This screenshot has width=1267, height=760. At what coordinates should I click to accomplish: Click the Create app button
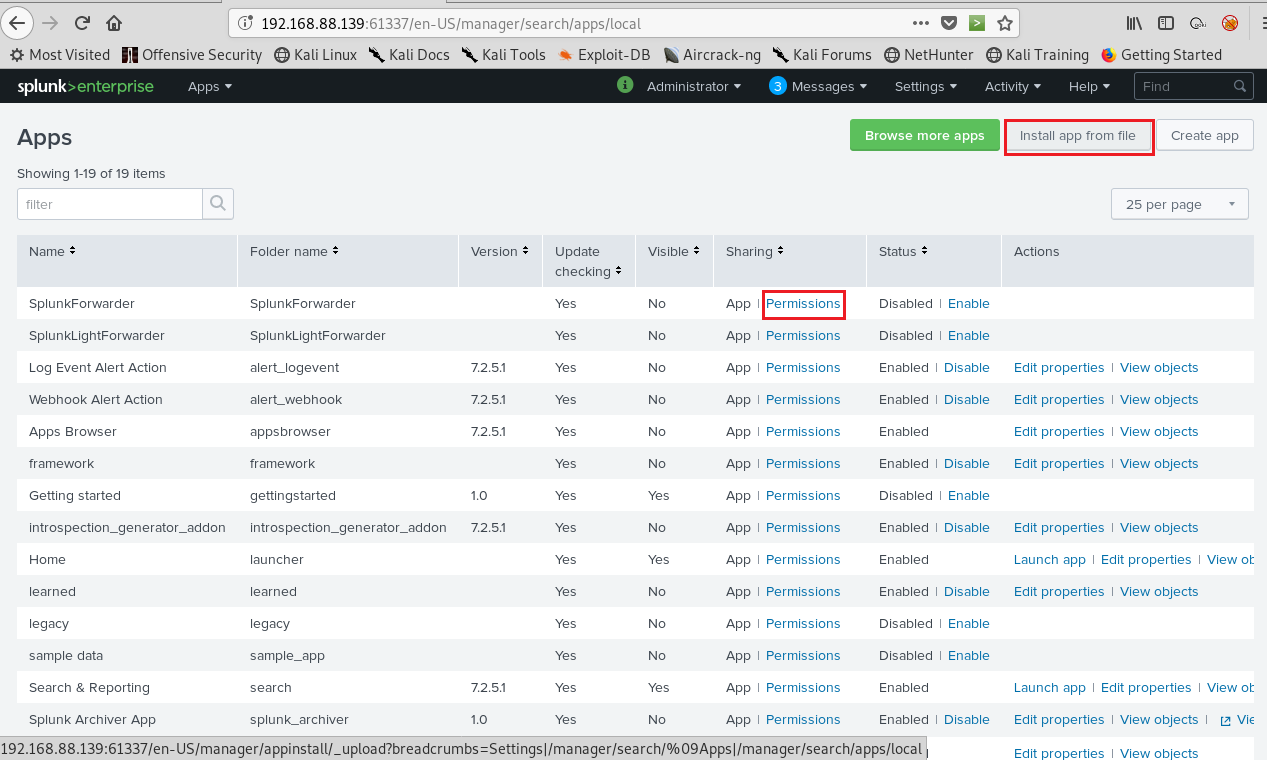point(1204,136)
